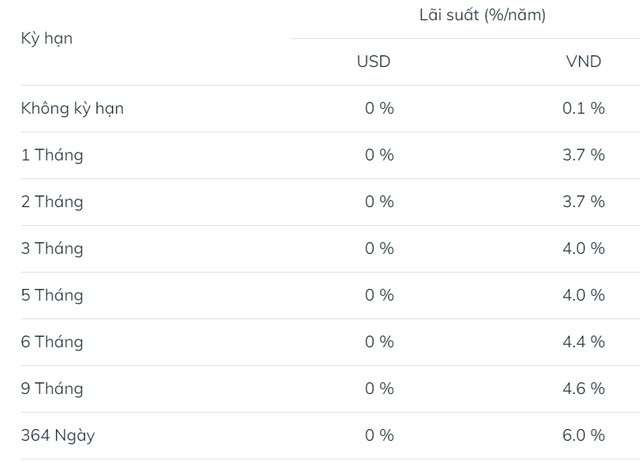Click the 4.6 % VND rate
The width and height of the screenshot is (640, 461).
coord(583,388)
